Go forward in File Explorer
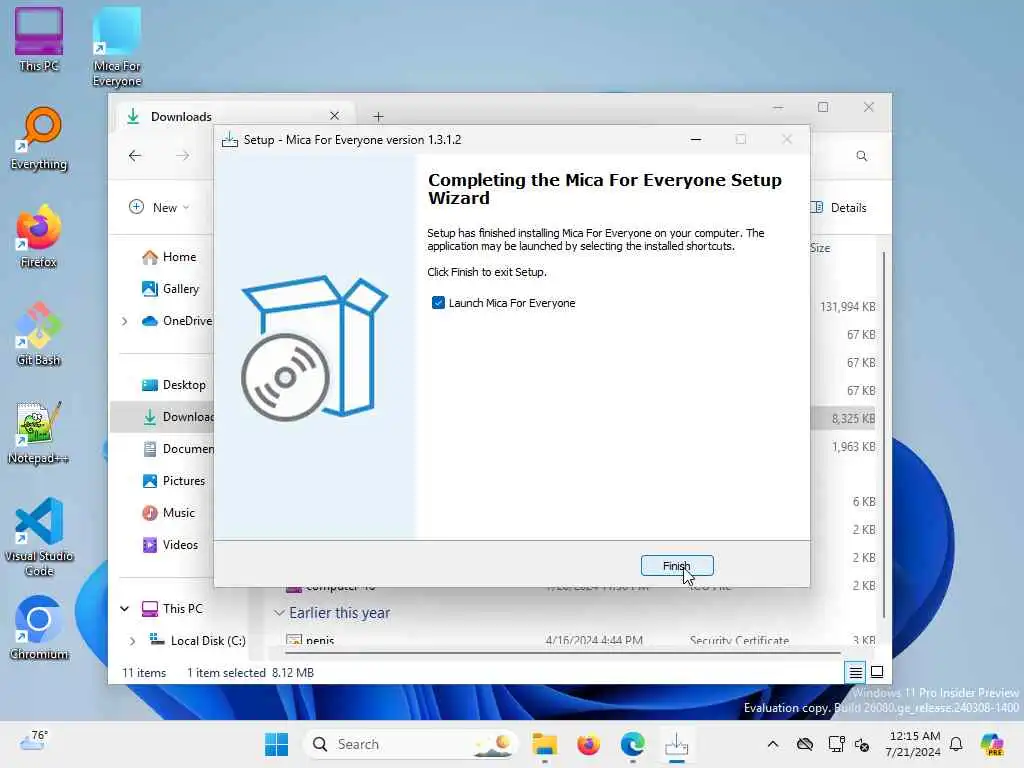This screenshot has width=1024, height=768. [183, 155]
